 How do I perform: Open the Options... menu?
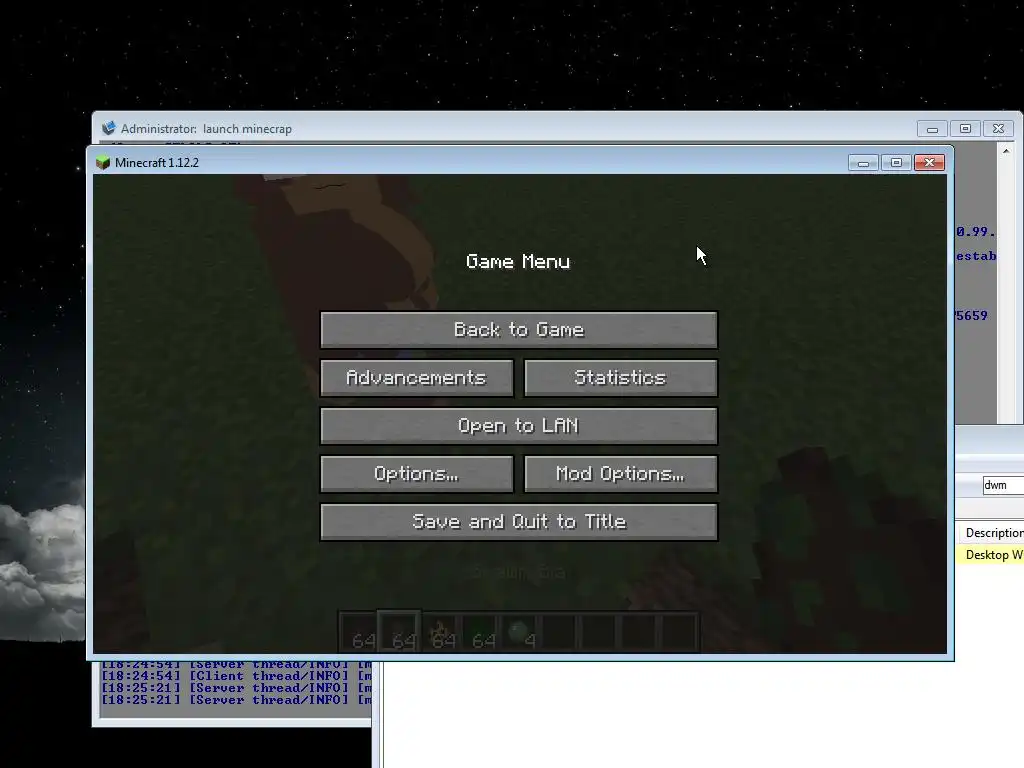(x=417, y=473)
